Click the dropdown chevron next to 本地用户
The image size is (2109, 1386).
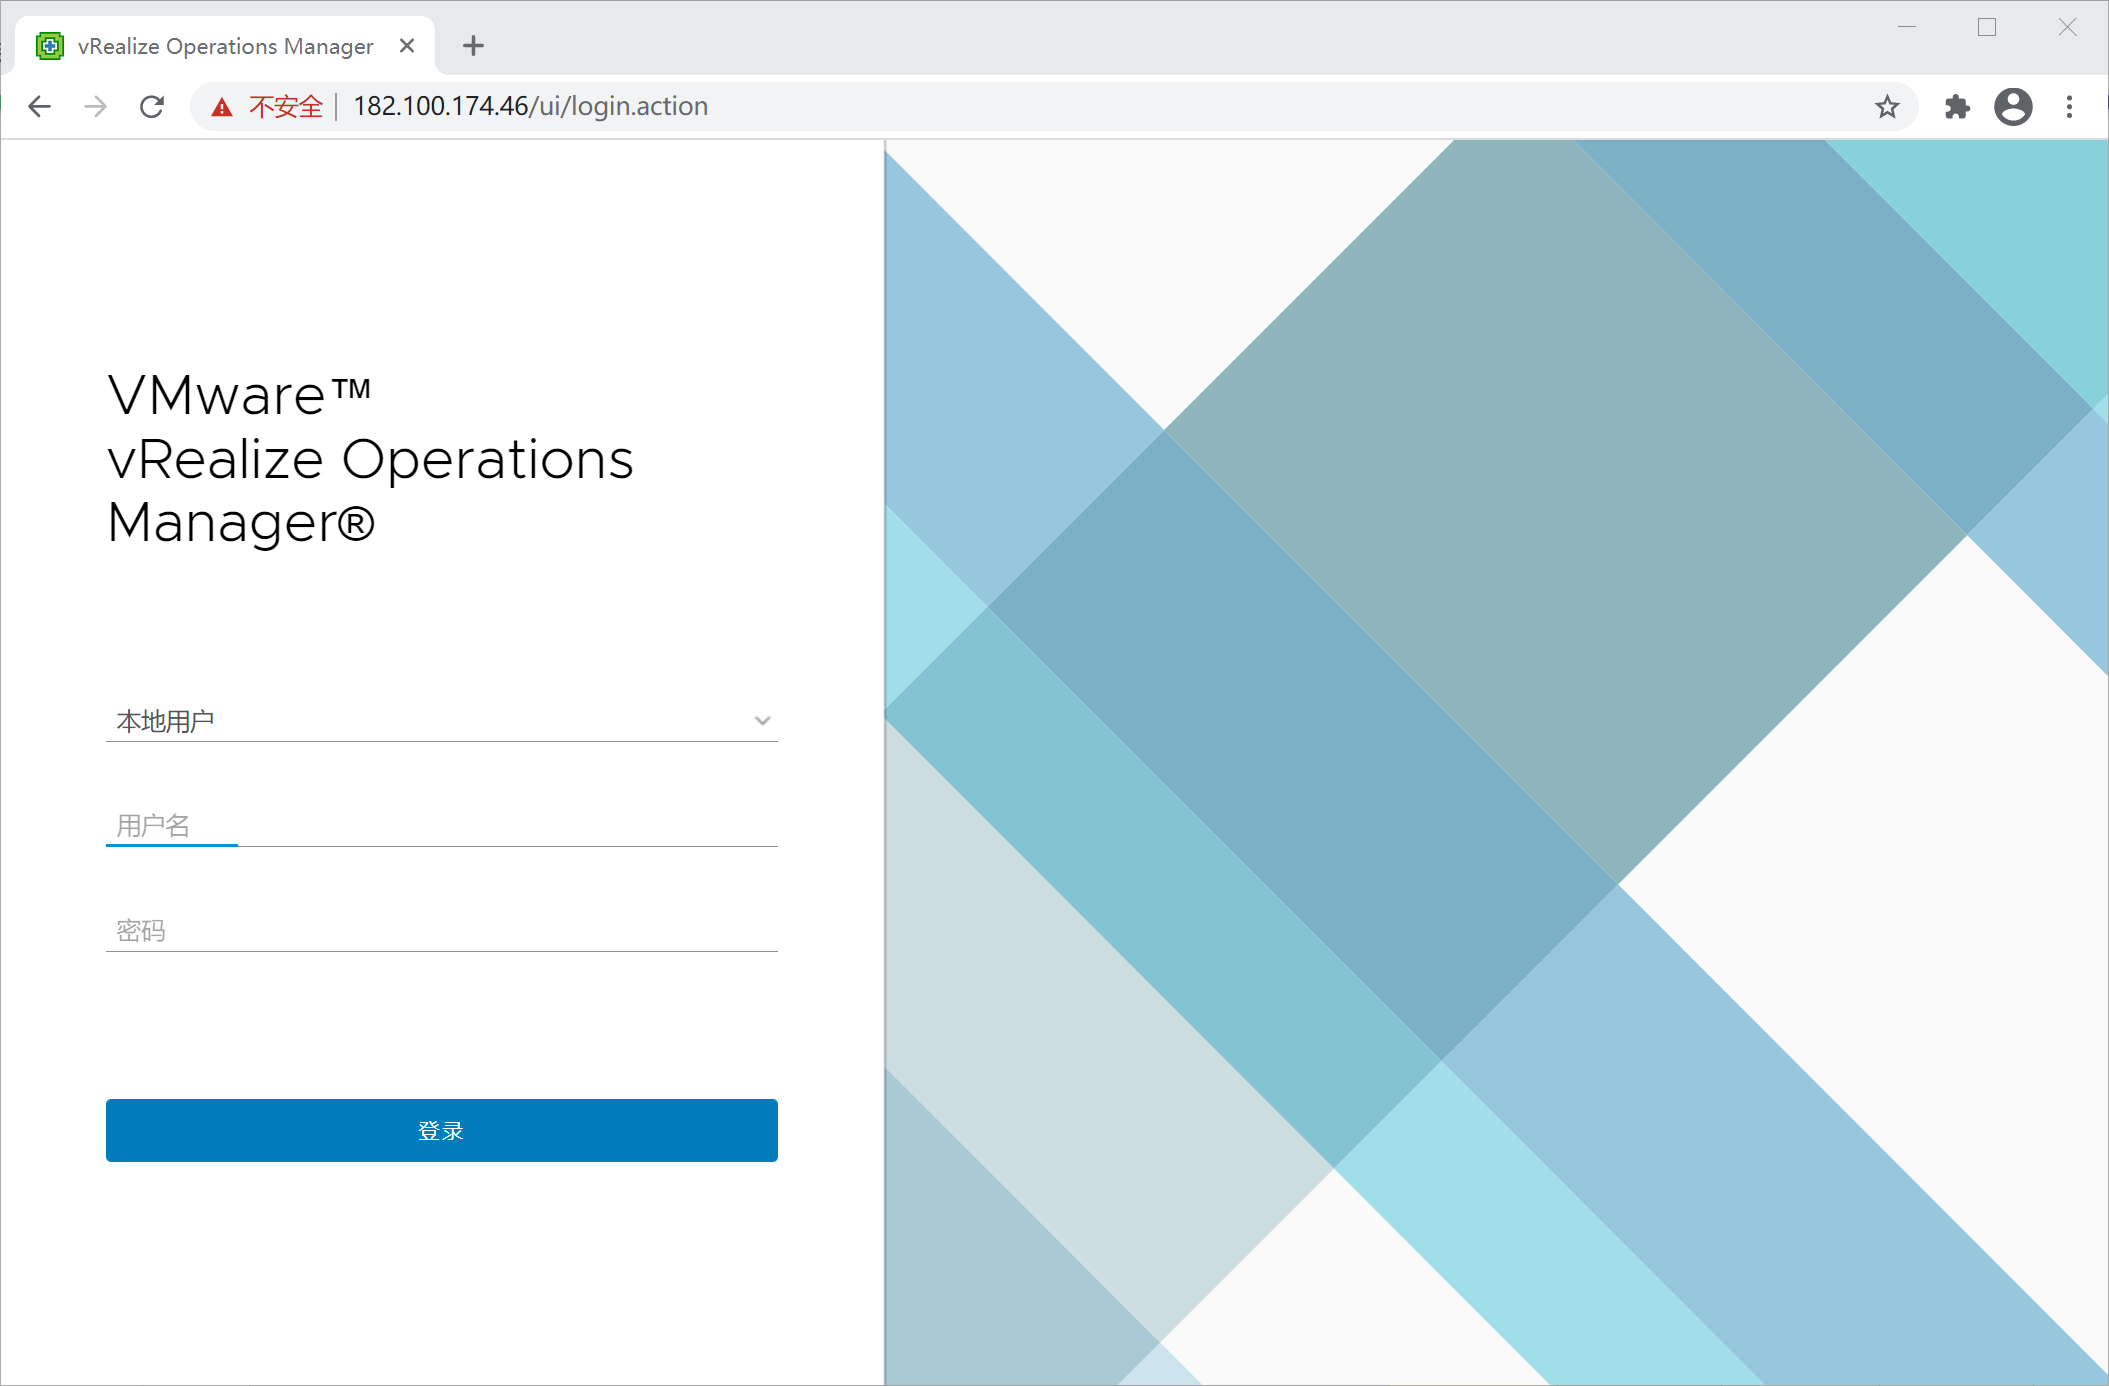tap(762, 720)
